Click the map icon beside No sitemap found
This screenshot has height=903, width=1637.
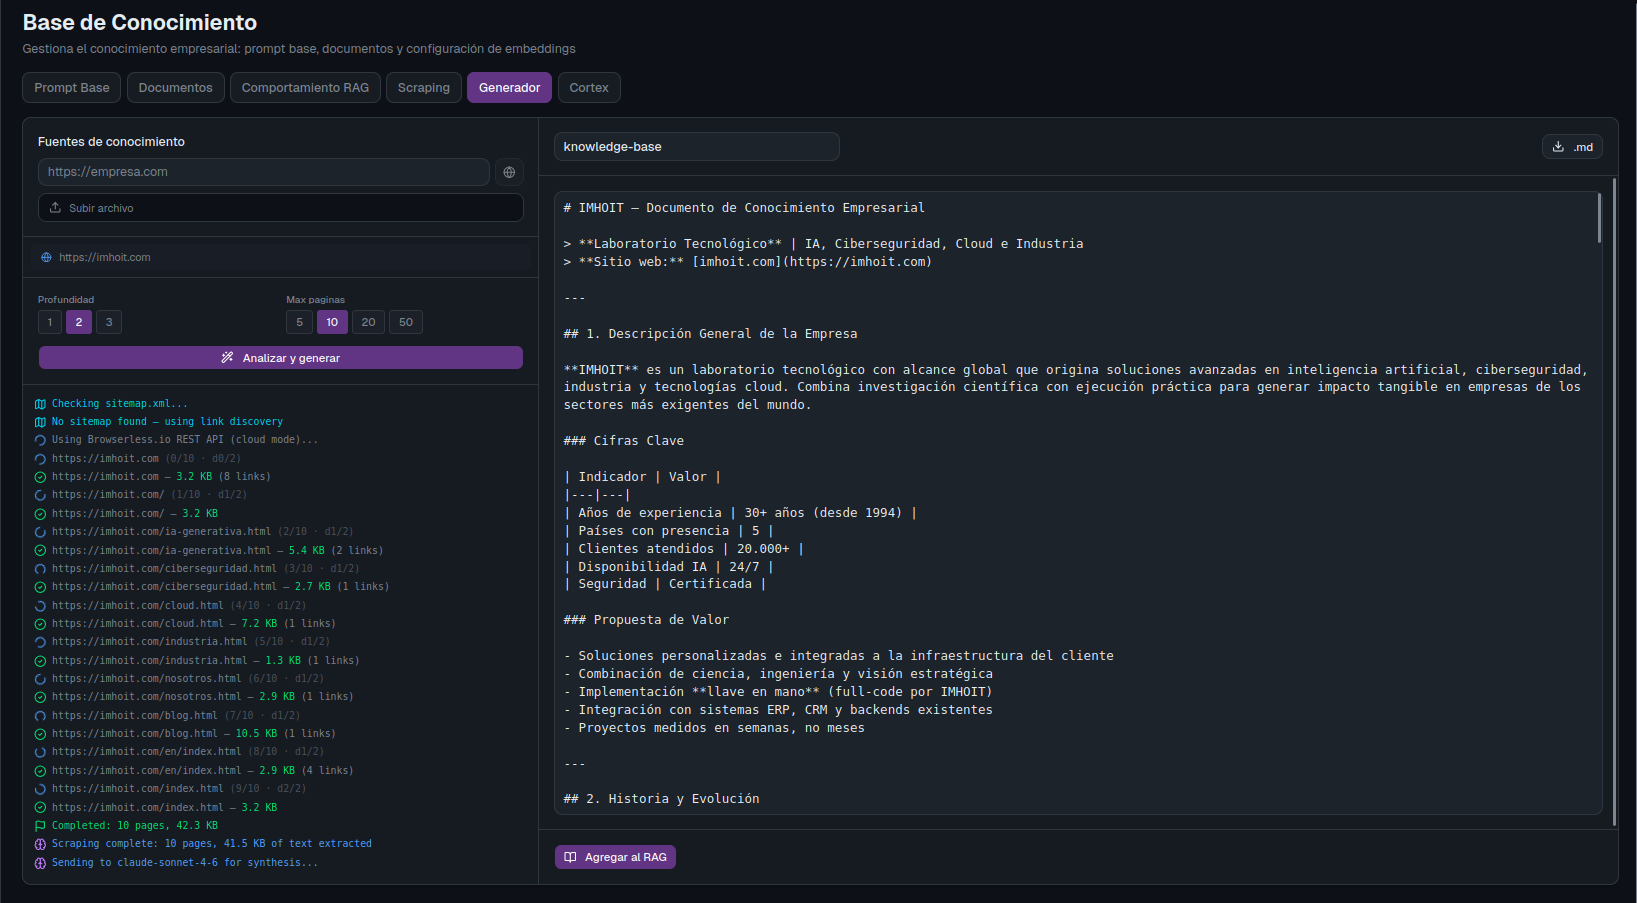[40, 422]
